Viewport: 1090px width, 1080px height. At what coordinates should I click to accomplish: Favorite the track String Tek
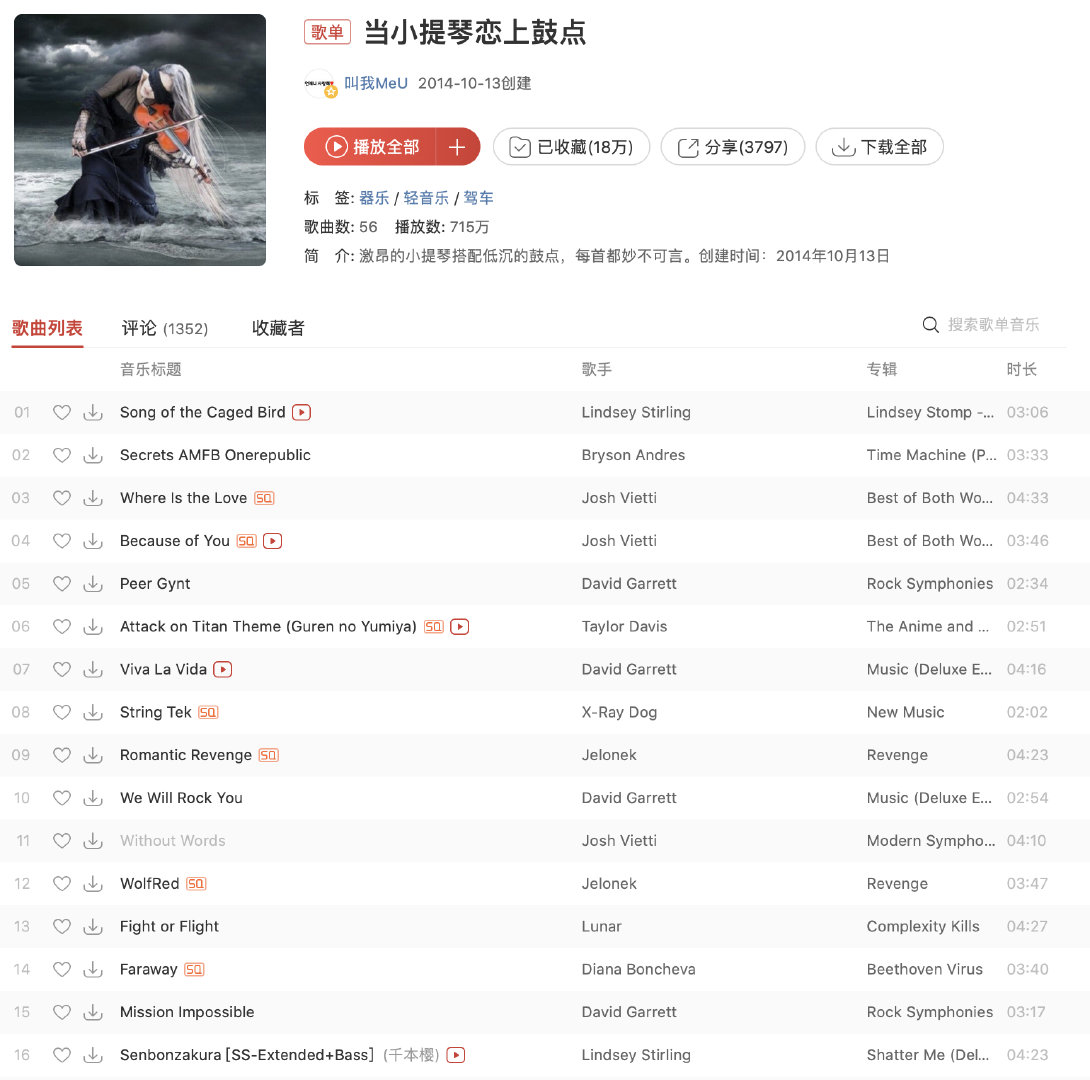click(x=62, y=712)
